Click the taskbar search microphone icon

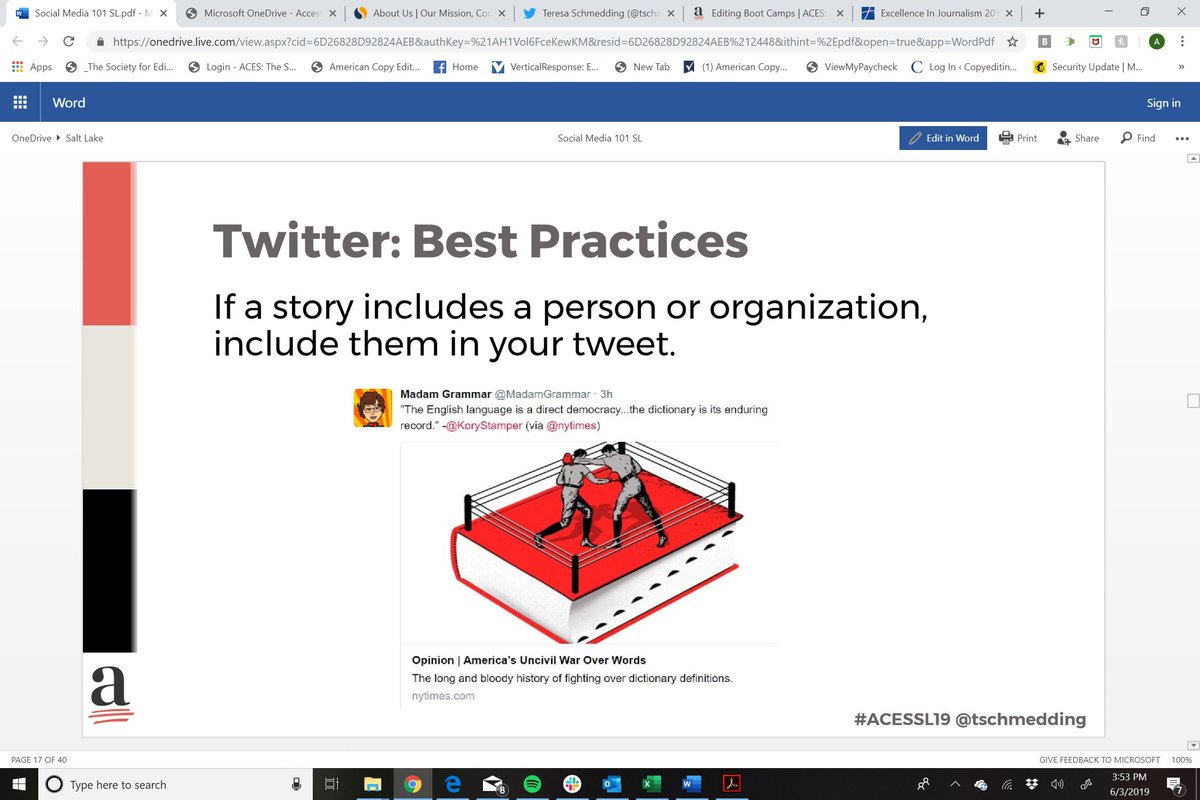click(x=296, y=784)
